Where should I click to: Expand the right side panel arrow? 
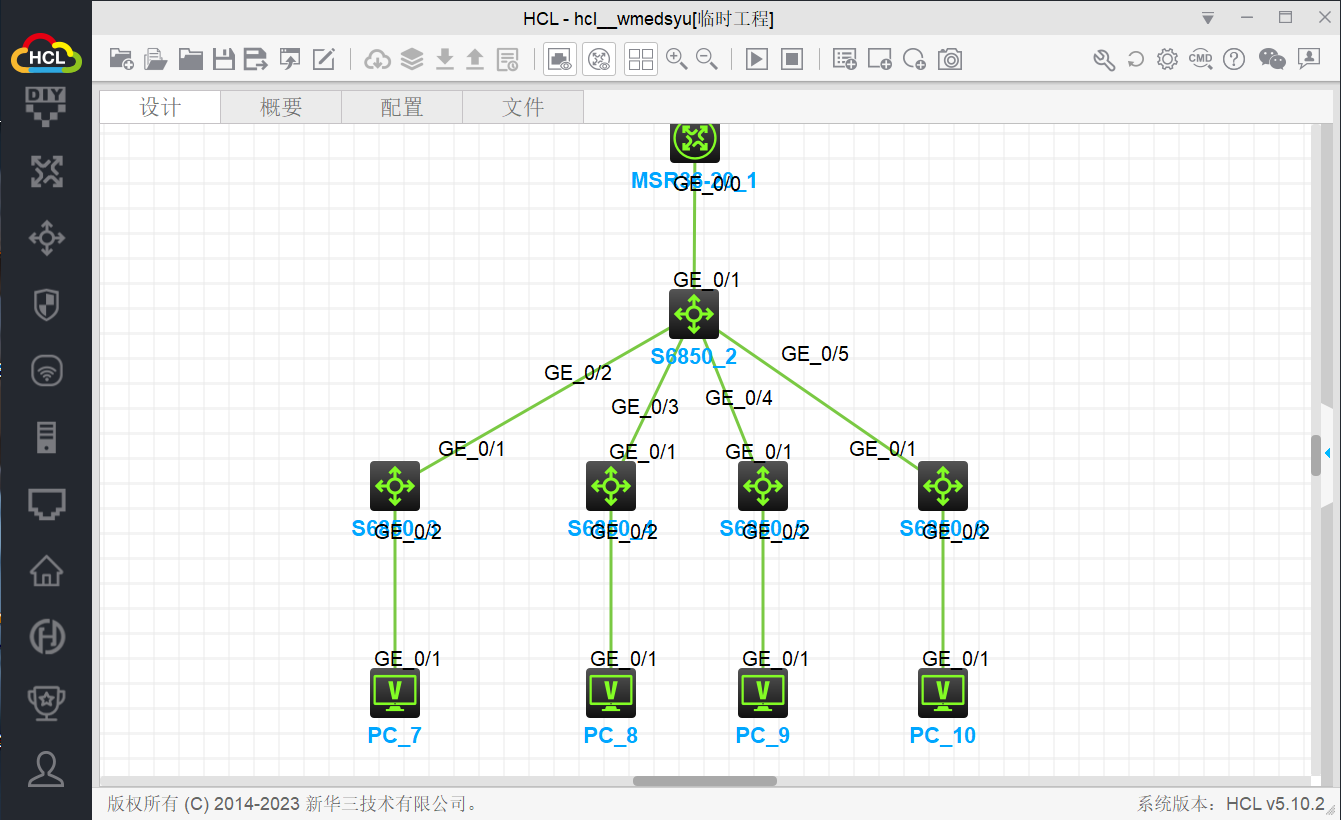pyautogui.click(x=1327, y=453)
